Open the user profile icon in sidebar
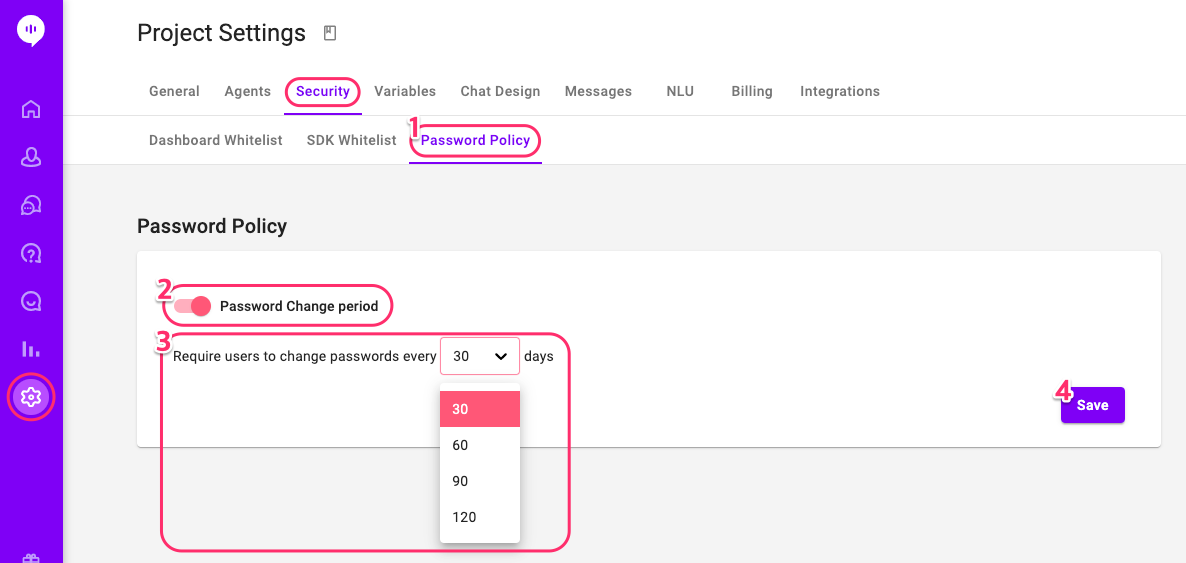The image size is (1186, 563). point(31,157)
